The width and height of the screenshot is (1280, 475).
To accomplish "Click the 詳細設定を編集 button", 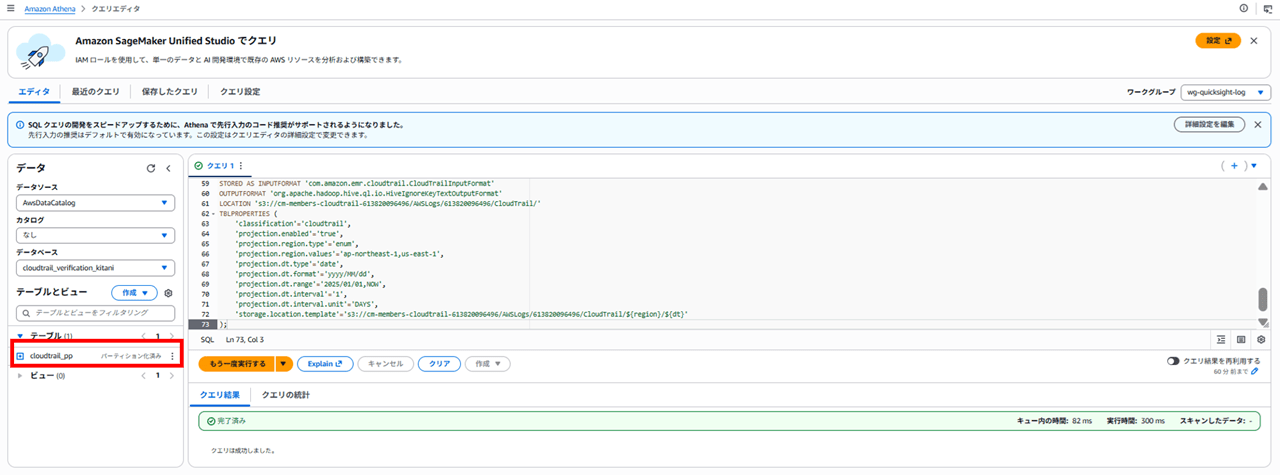I will point(1209,125).
